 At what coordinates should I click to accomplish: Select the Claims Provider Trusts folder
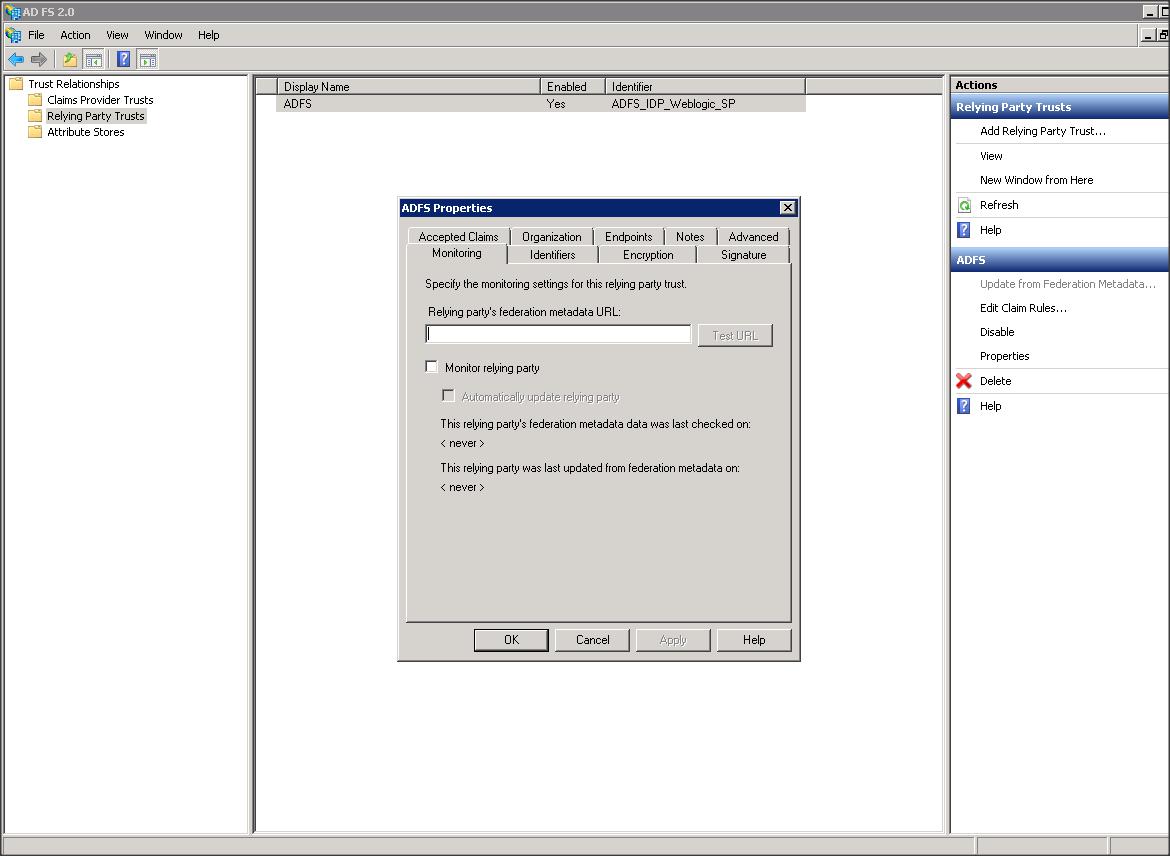pos(99,100)
